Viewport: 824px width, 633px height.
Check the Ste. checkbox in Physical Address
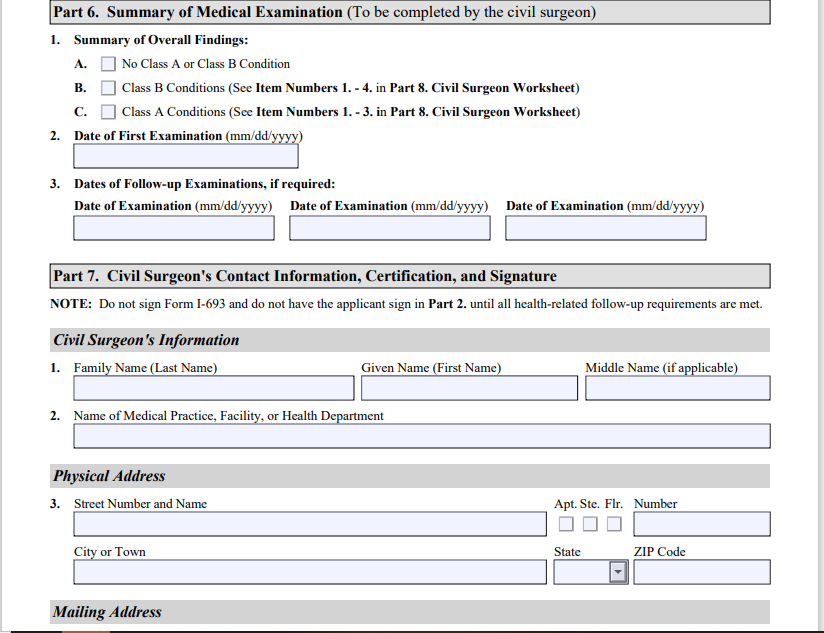(590, 524)
